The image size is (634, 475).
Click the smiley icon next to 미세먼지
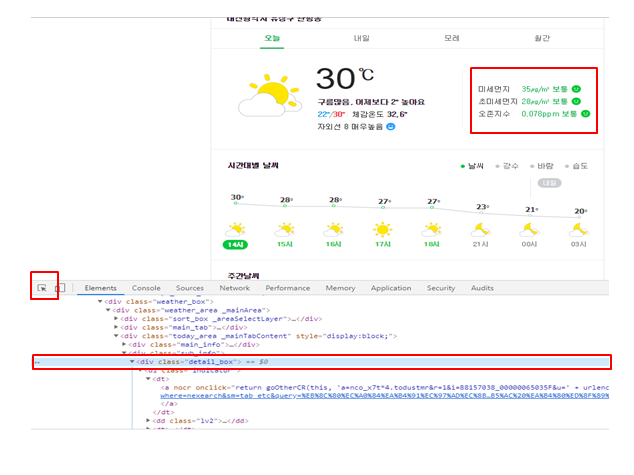[x=576, y=89]
